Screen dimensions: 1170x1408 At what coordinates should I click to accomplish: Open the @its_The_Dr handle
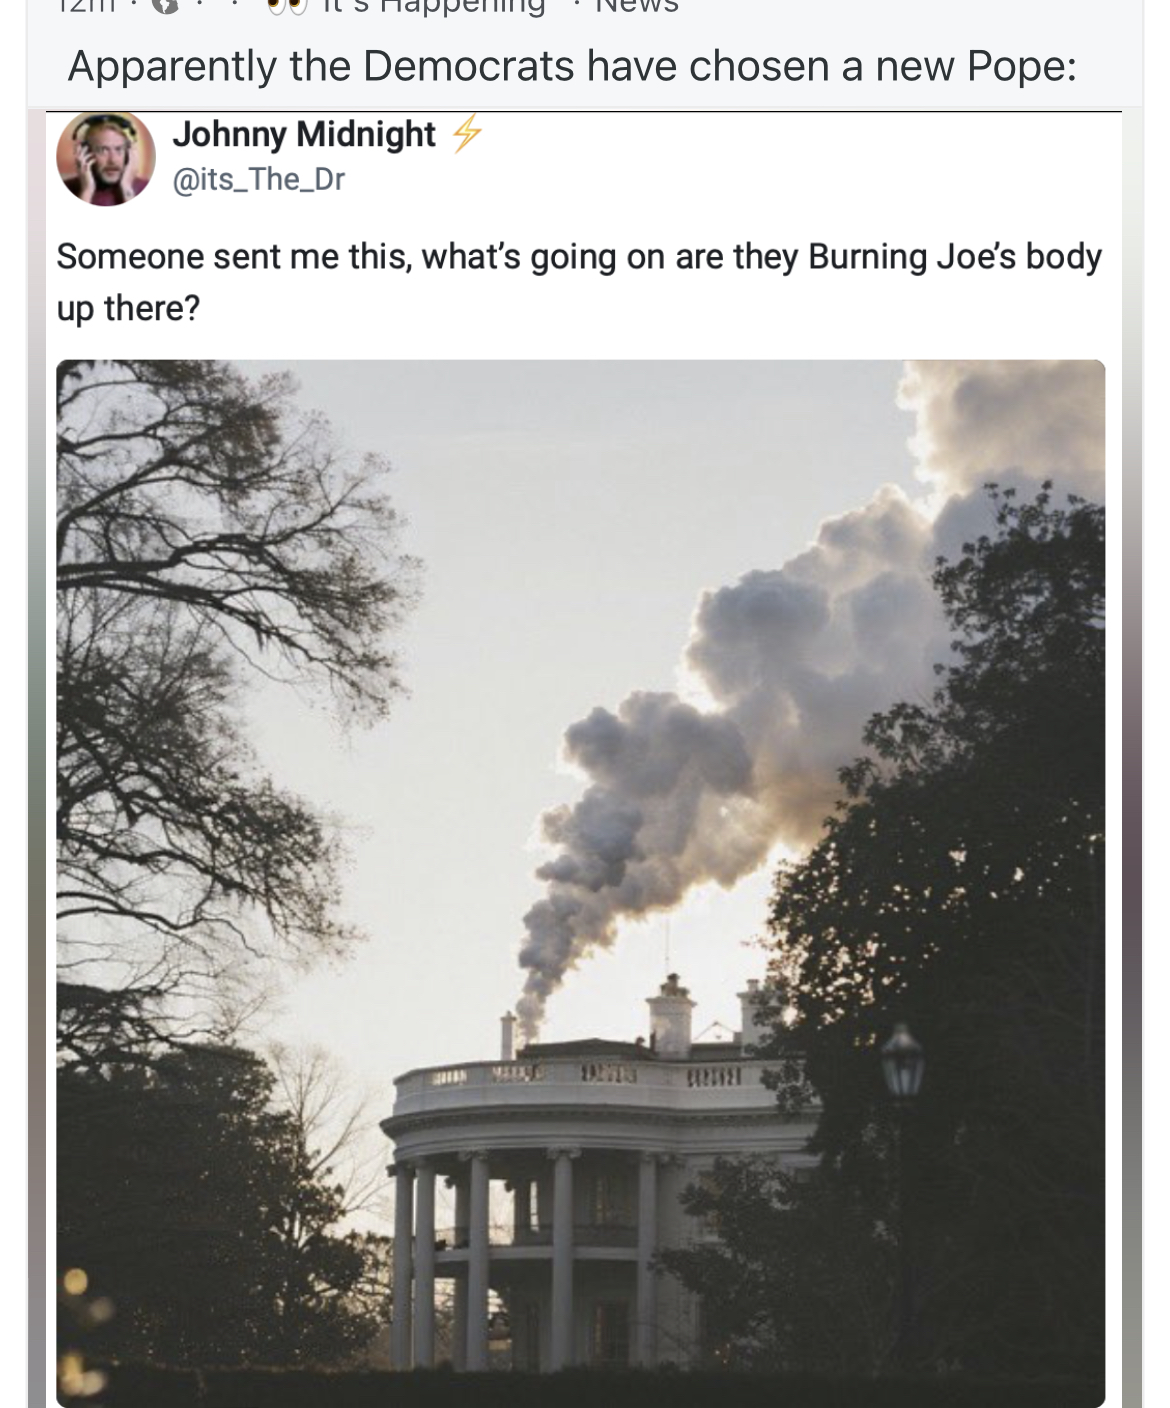[259, 180]
